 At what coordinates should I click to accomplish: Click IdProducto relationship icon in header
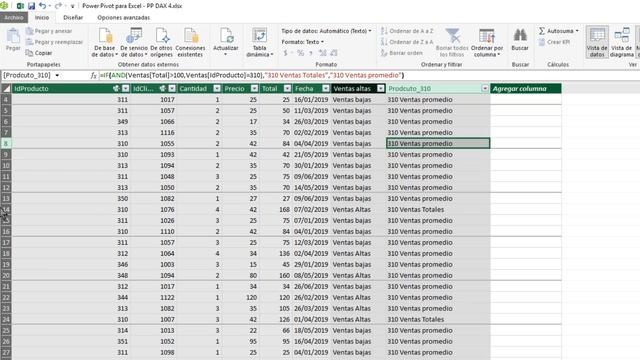click(116, 89)
